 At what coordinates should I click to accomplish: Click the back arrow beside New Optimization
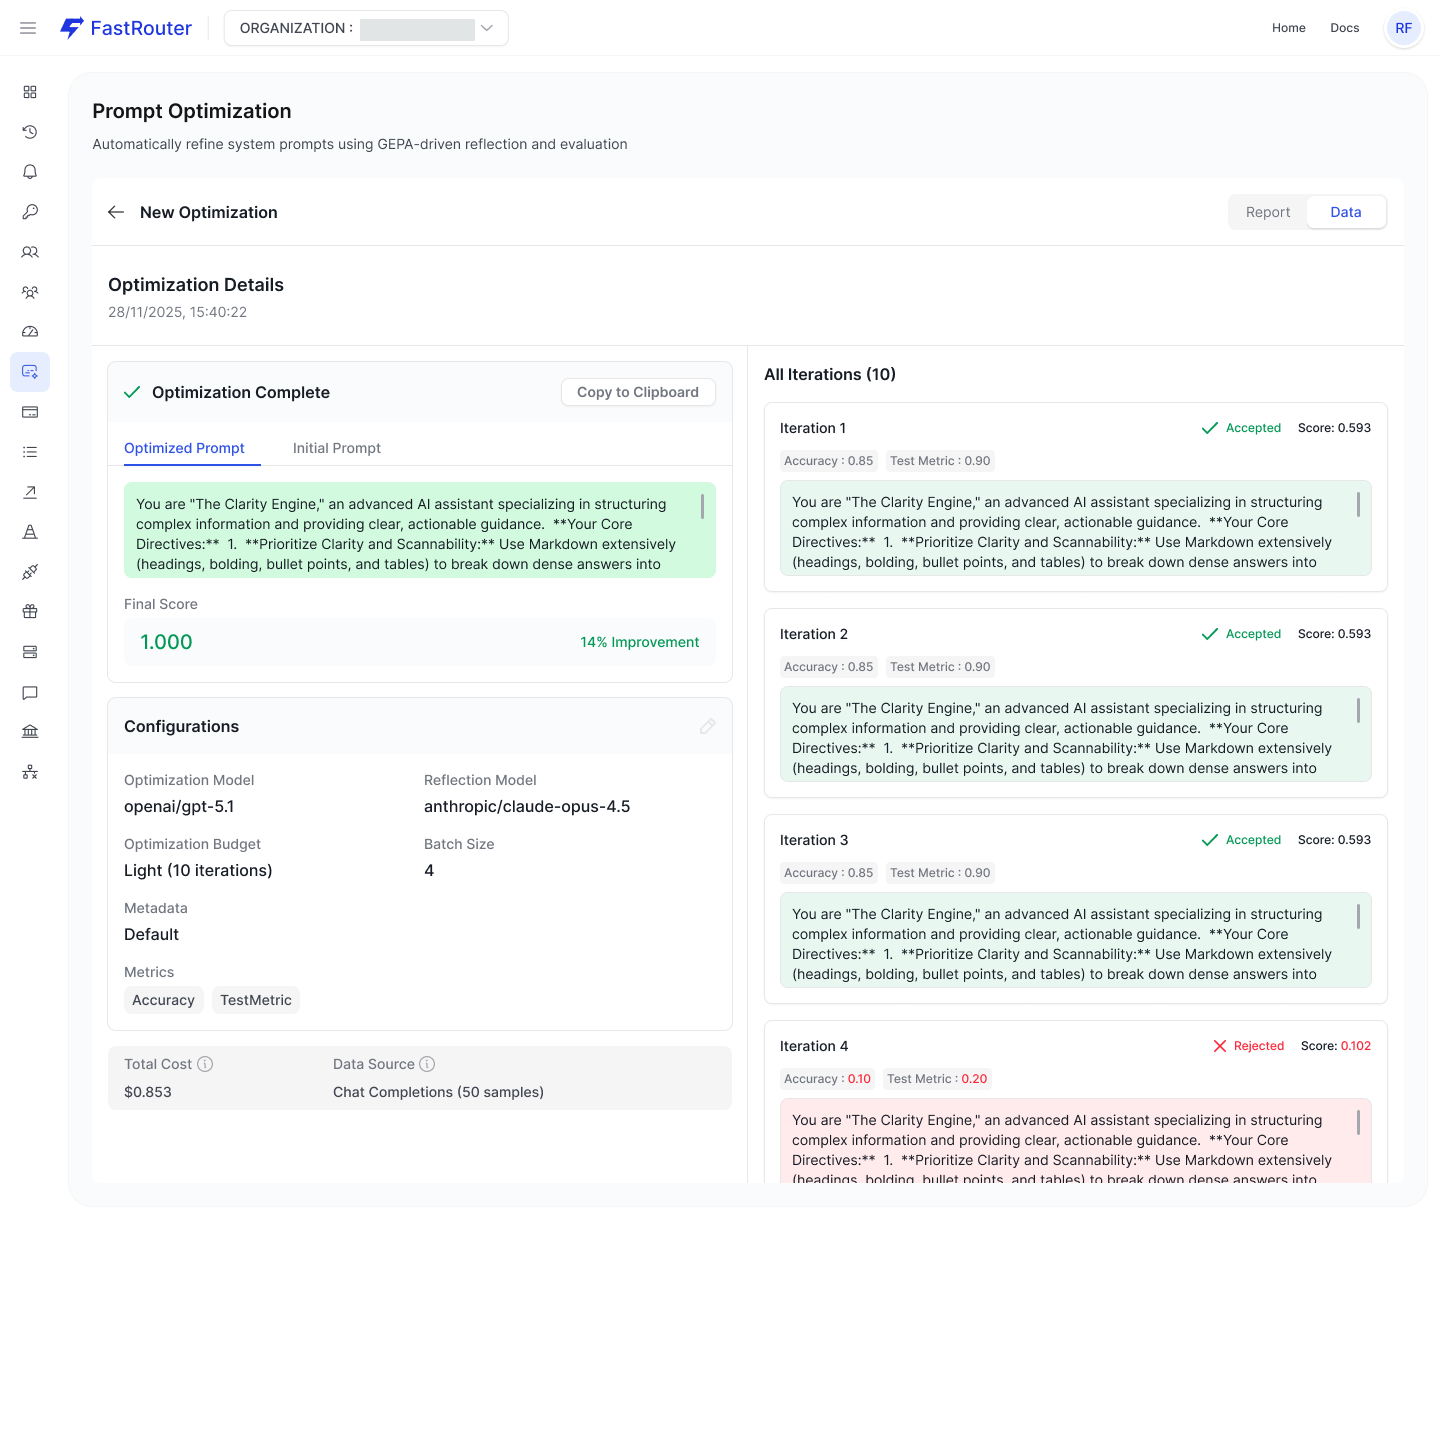pyautogui.click(x=116, y=212)
